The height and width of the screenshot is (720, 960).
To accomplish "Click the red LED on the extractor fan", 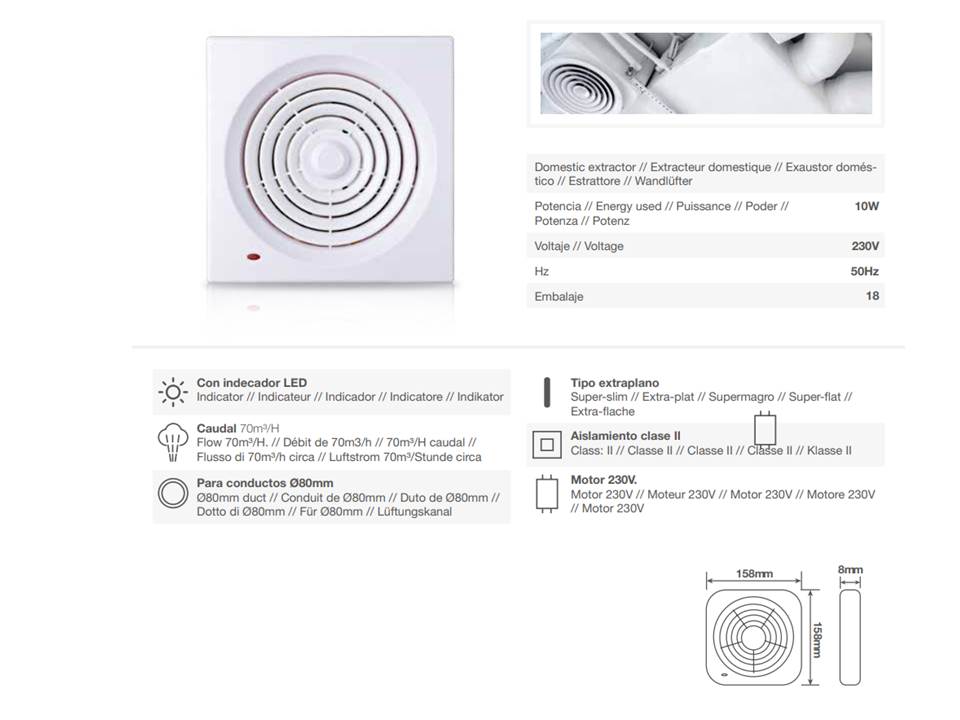I will coord(253,257).
